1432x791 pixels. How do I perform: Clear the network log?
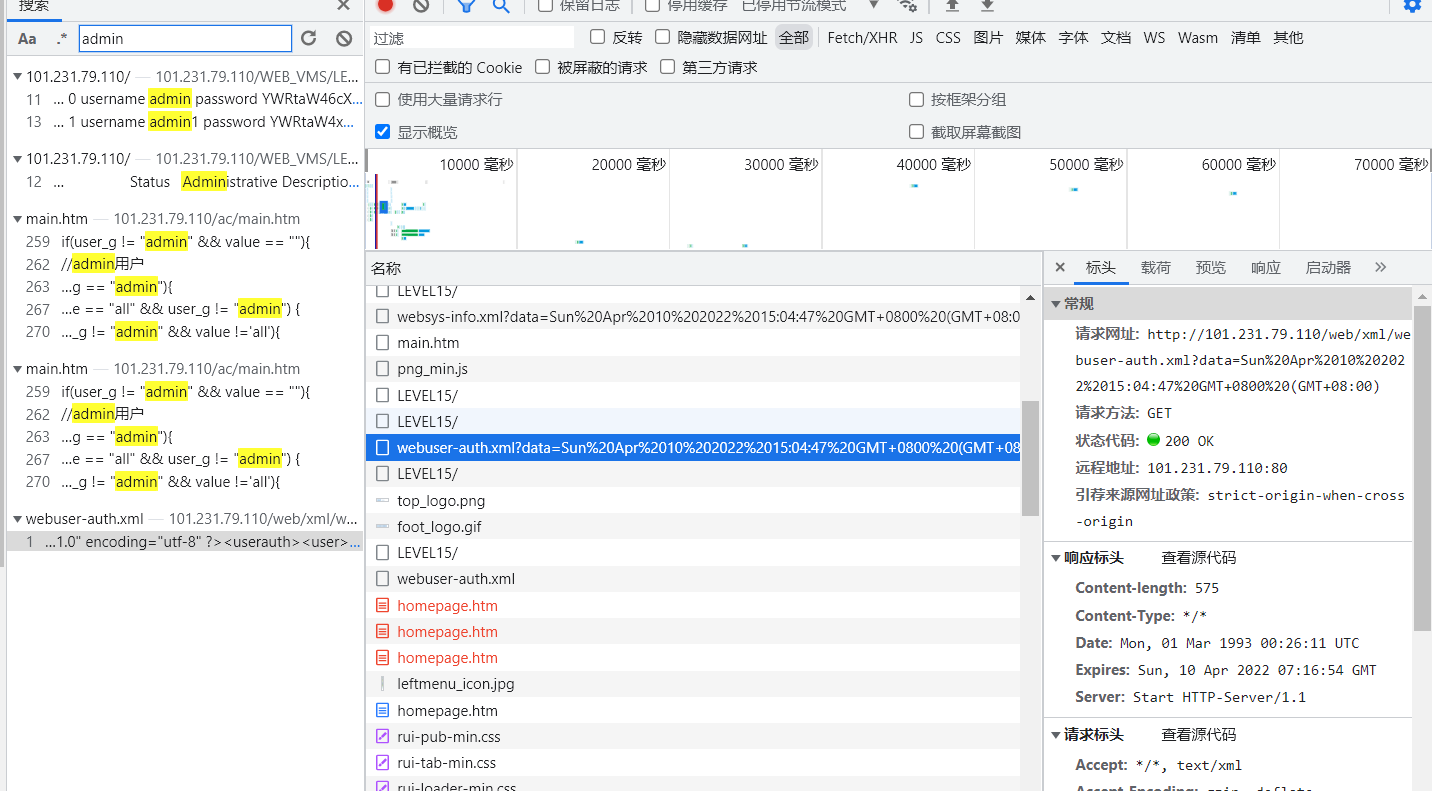[421, 5]
